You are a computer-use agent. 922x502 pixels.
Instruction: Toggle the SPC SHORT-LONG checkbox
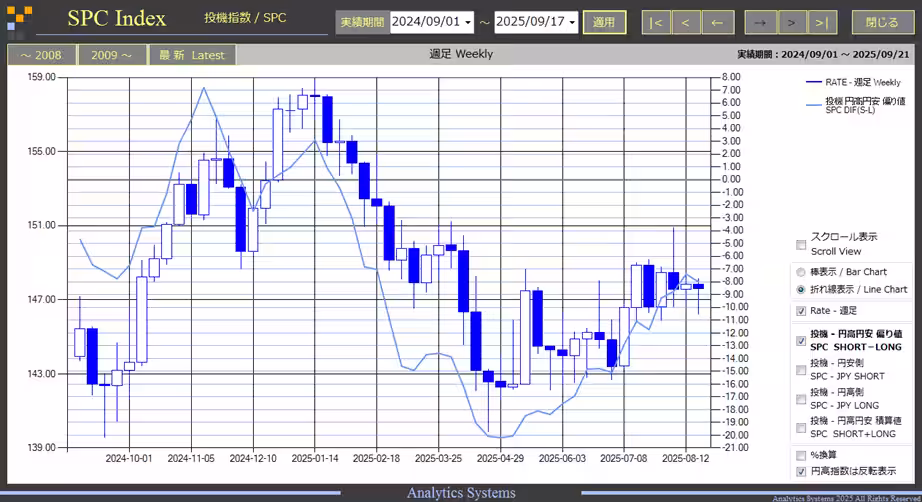(x=801, y=341)
